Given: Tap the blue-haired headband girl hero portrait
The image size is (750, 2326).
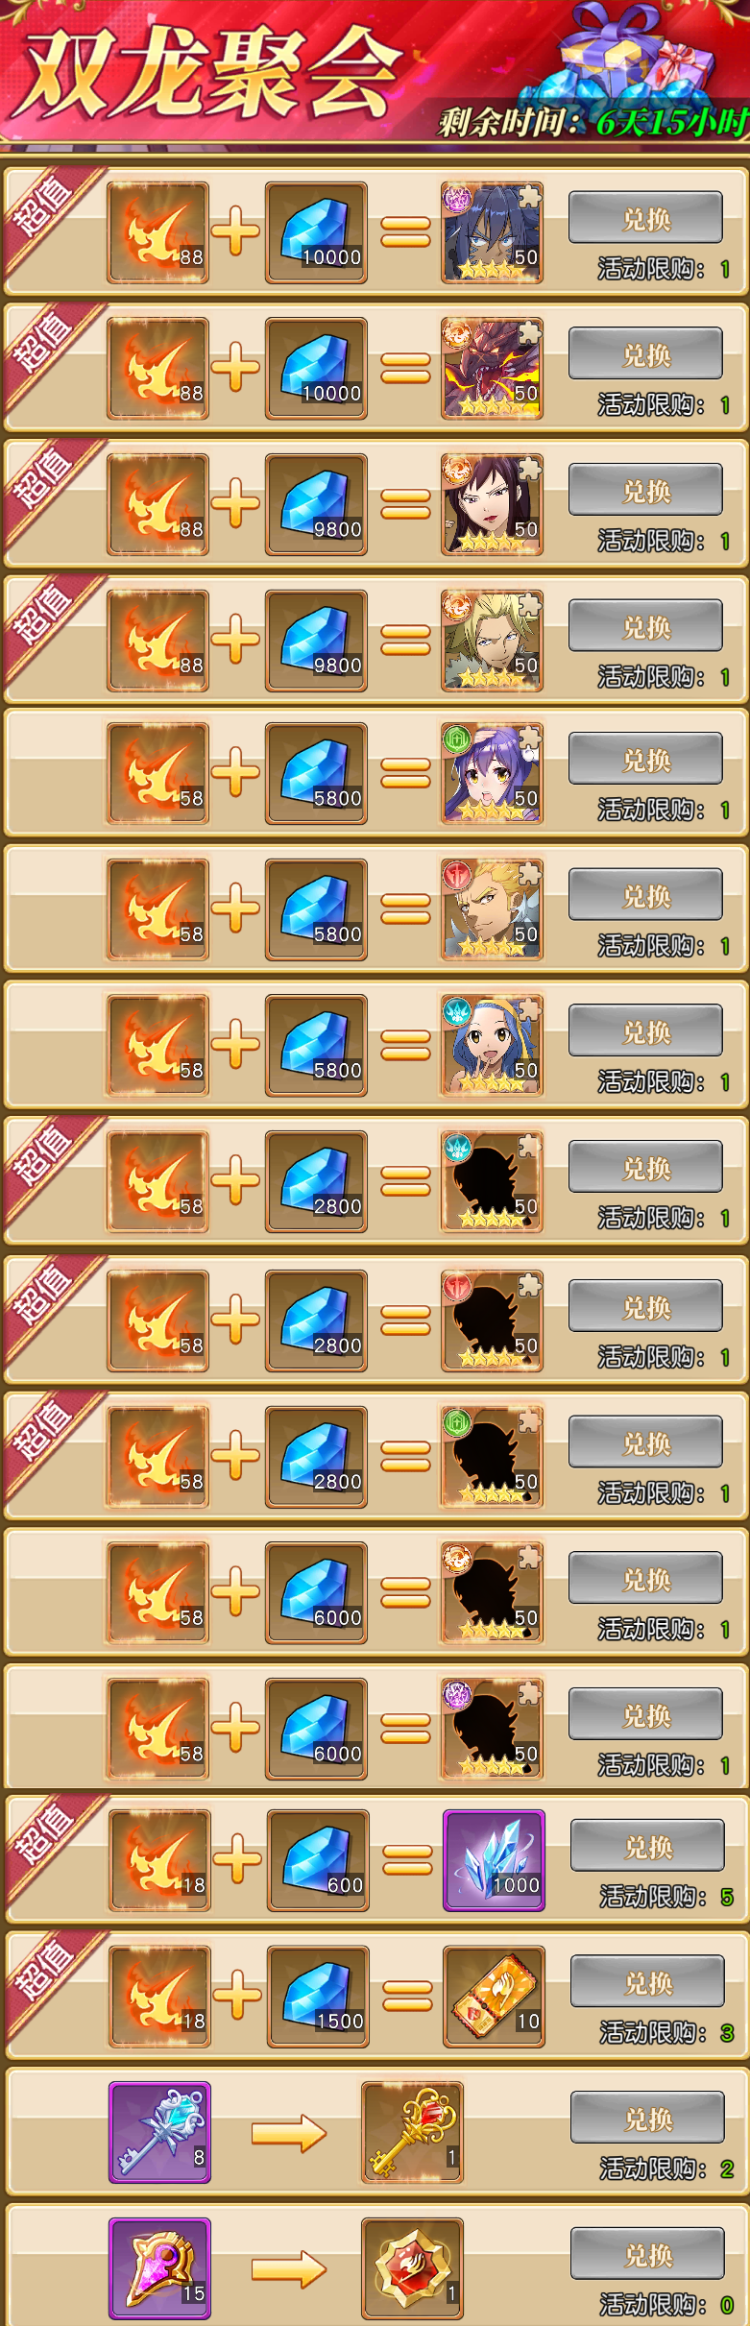Looking at the screenshot, I should tap(492, 1045).
